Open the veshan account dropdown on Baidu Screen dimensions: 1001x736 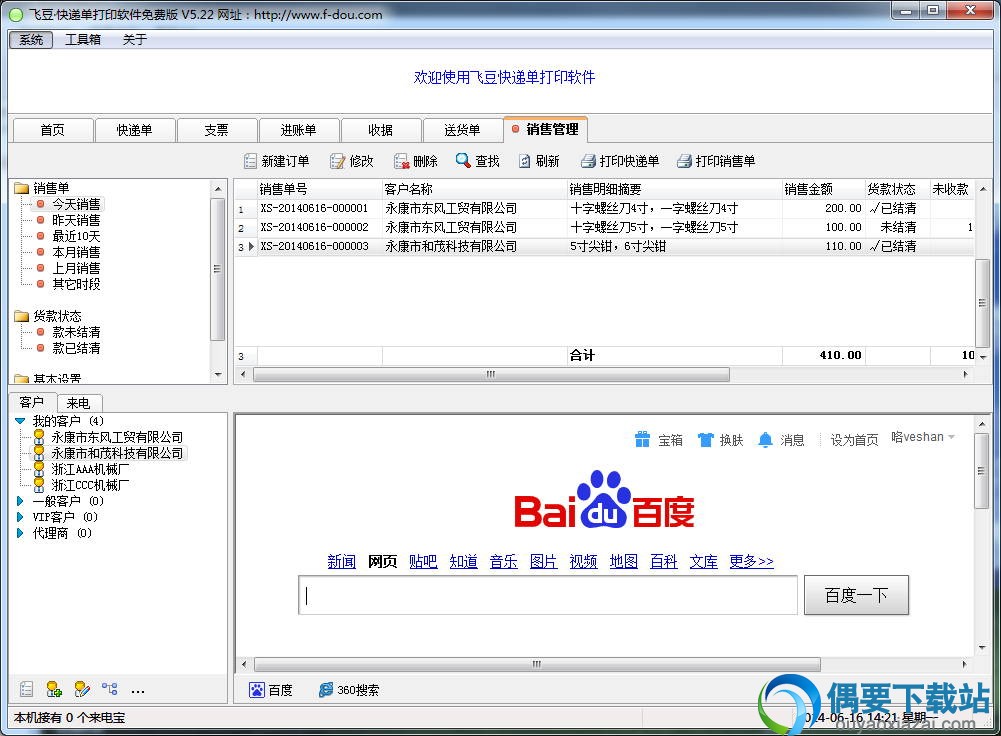click(x=923, y=437)
